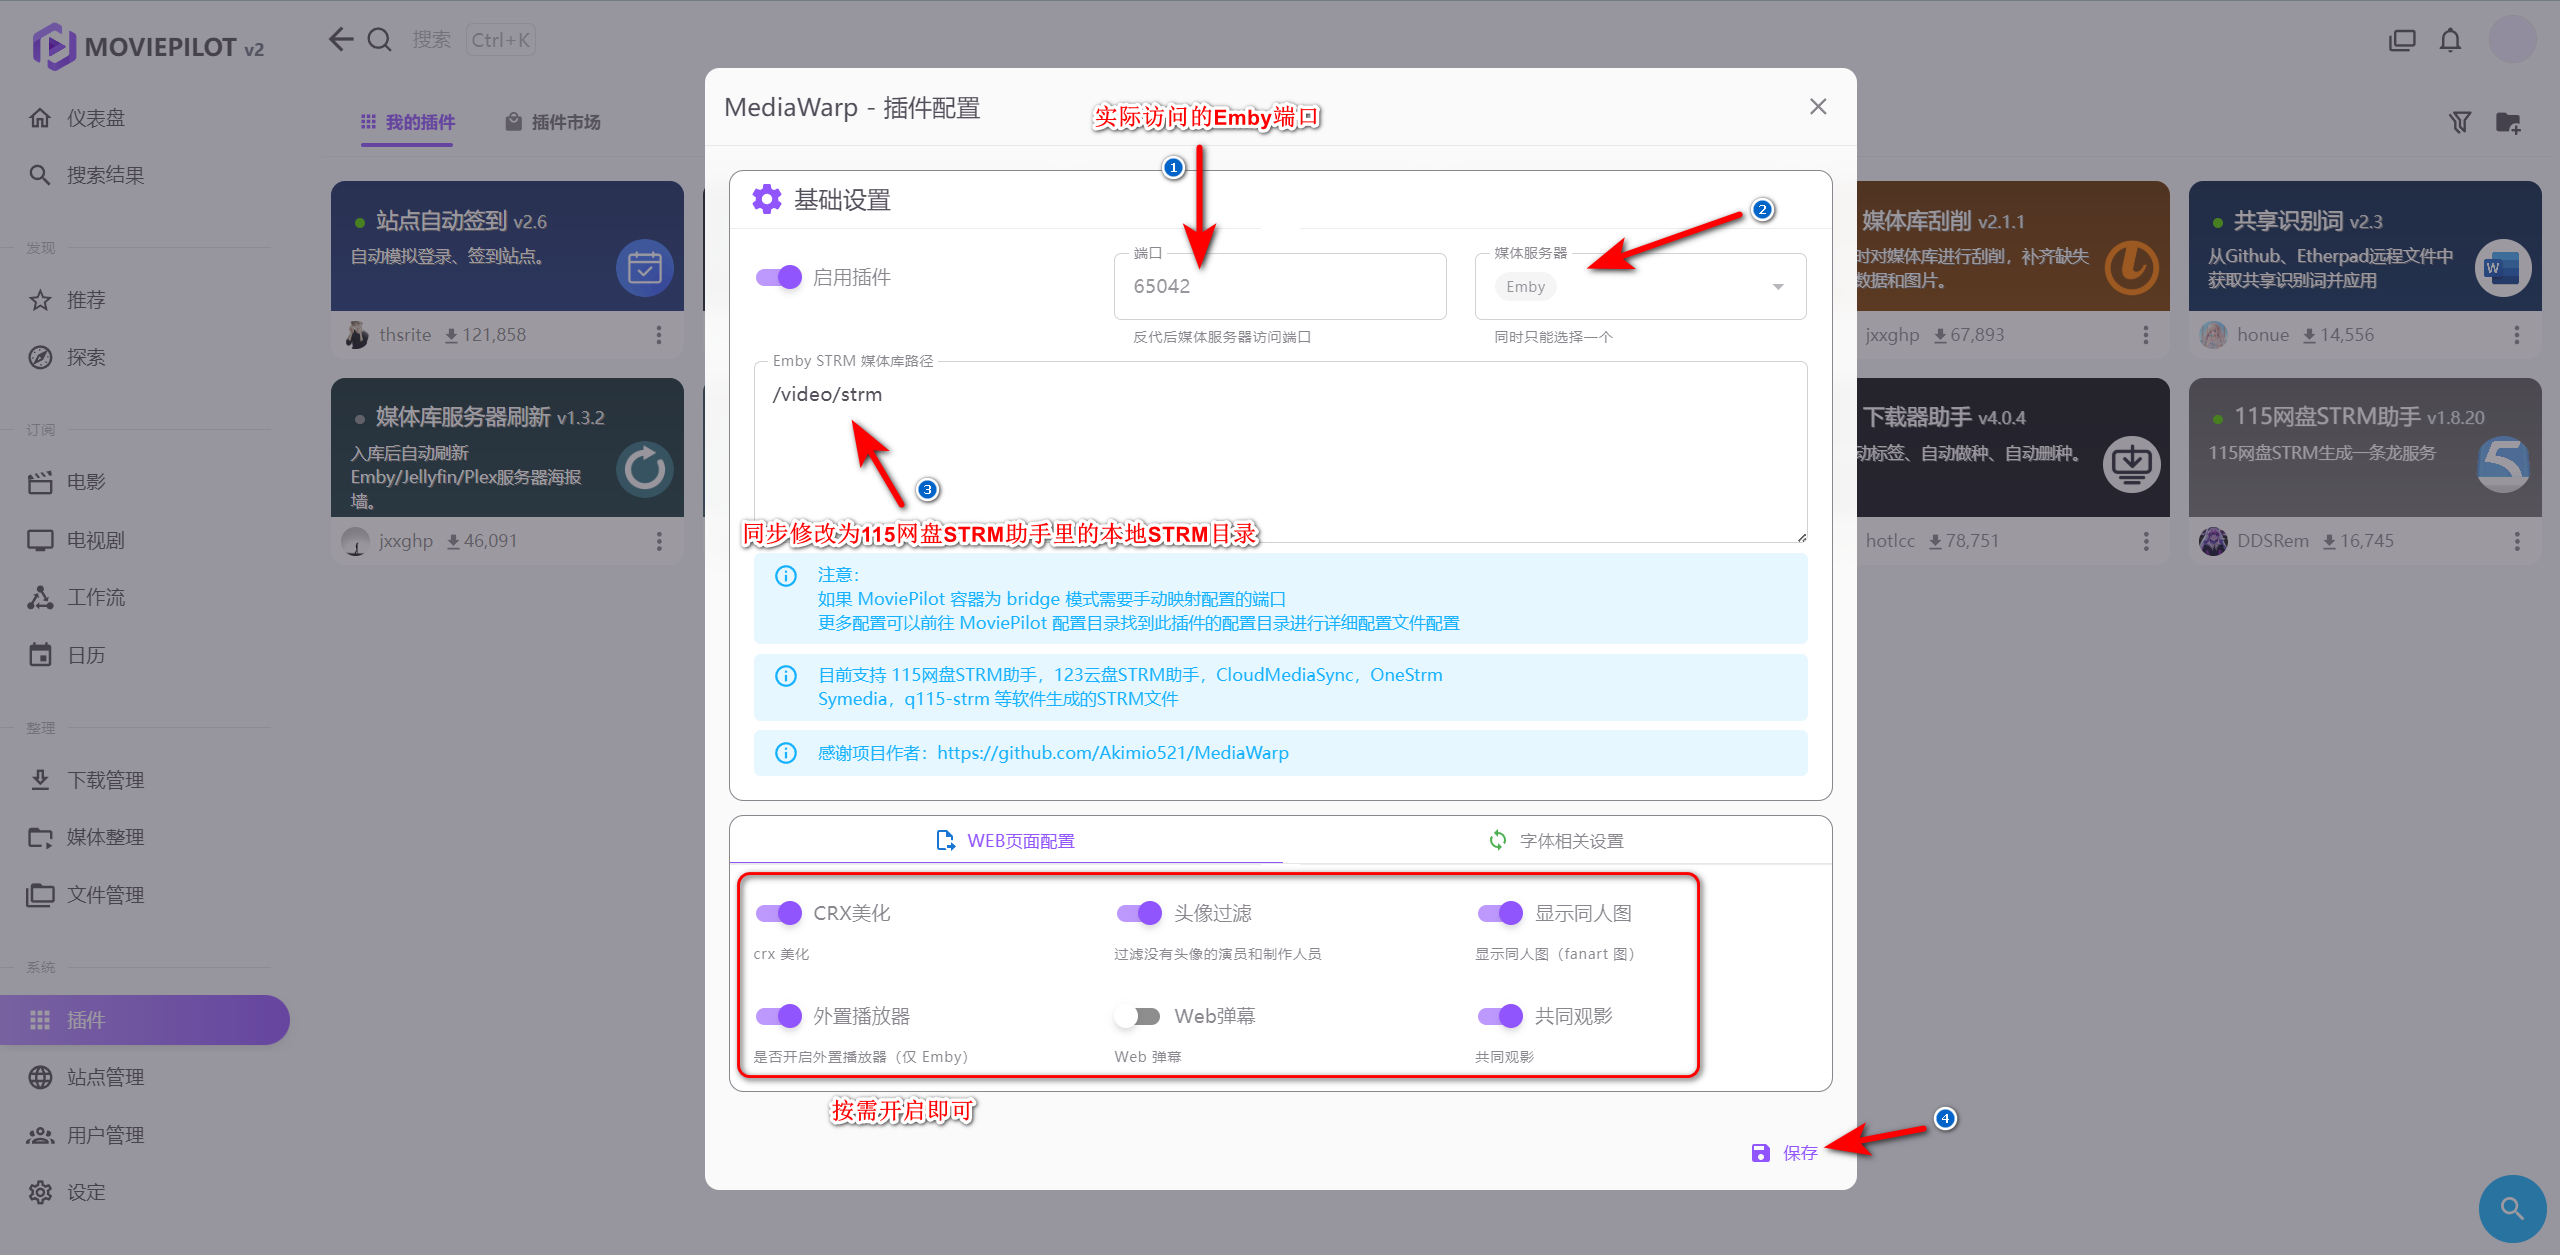
Task: Toggle 显示同人图 switch
Action: 1500,913
